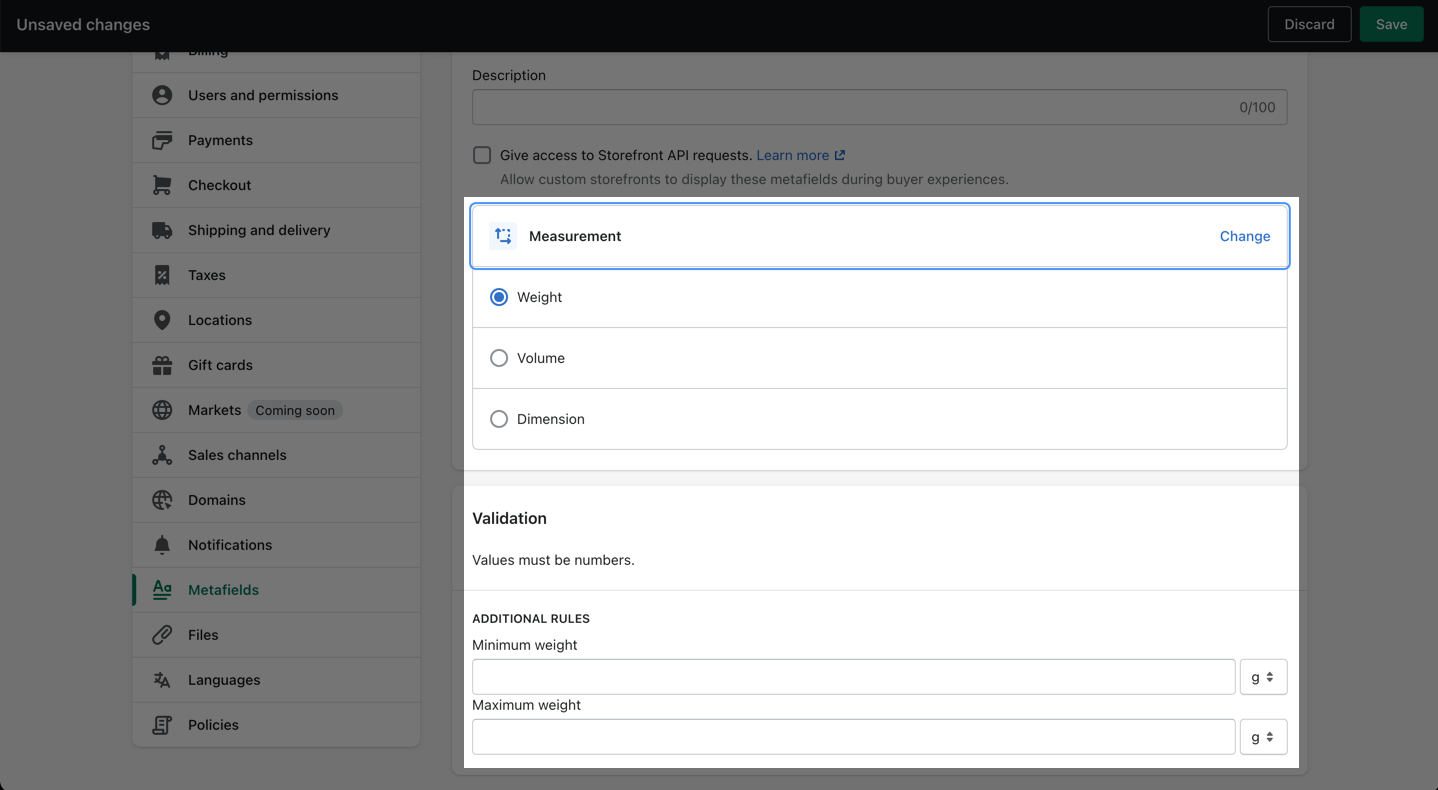Select the Volume radio option
Screen dimensions: 1438x790
pos(499,358)
